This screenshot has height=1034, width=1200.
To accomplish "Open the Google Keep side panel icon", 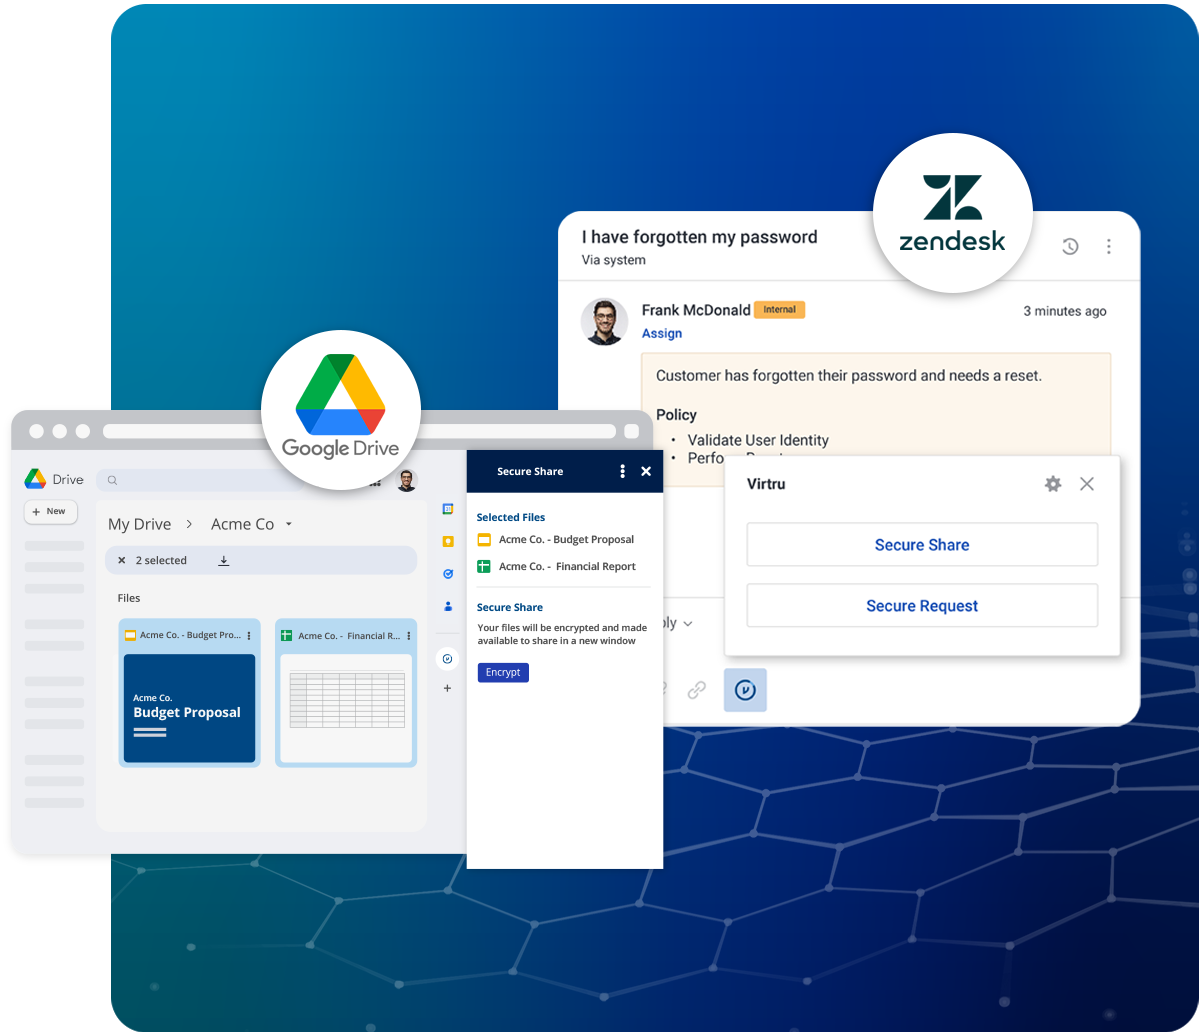I will 448,541.
